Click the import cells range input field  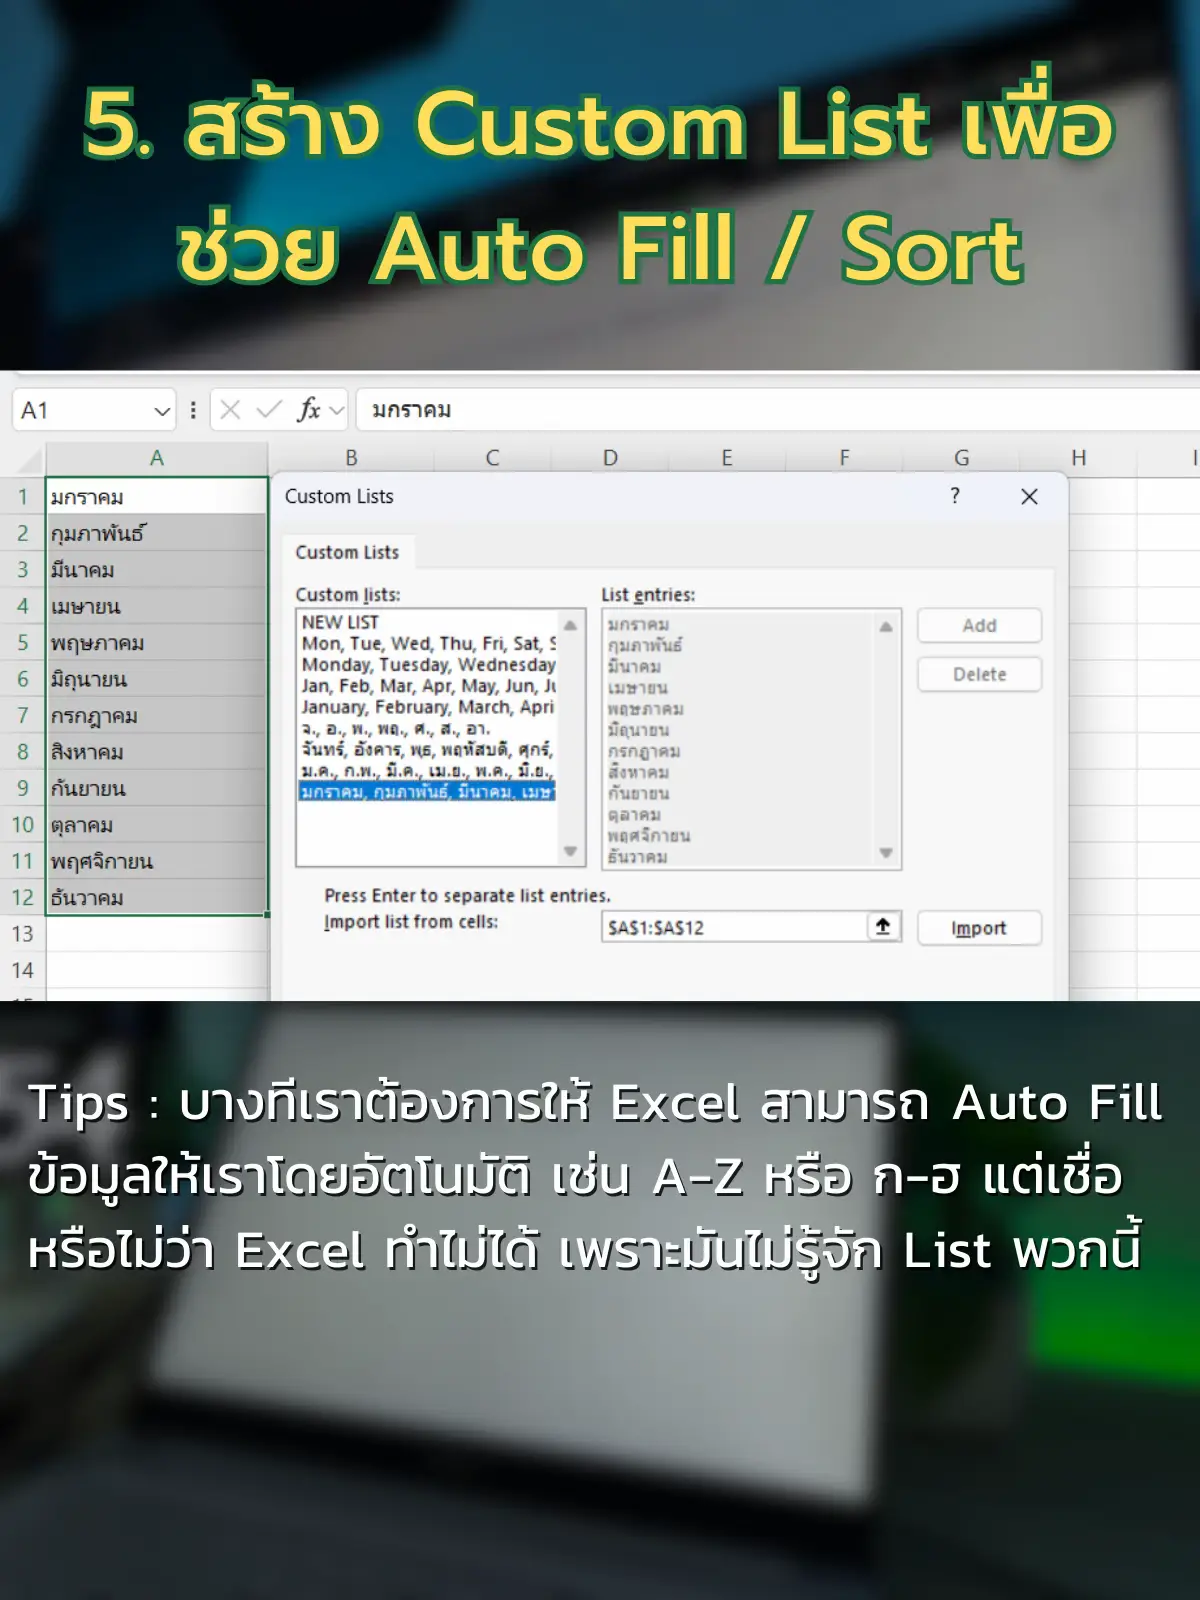(x=735, y=928)
